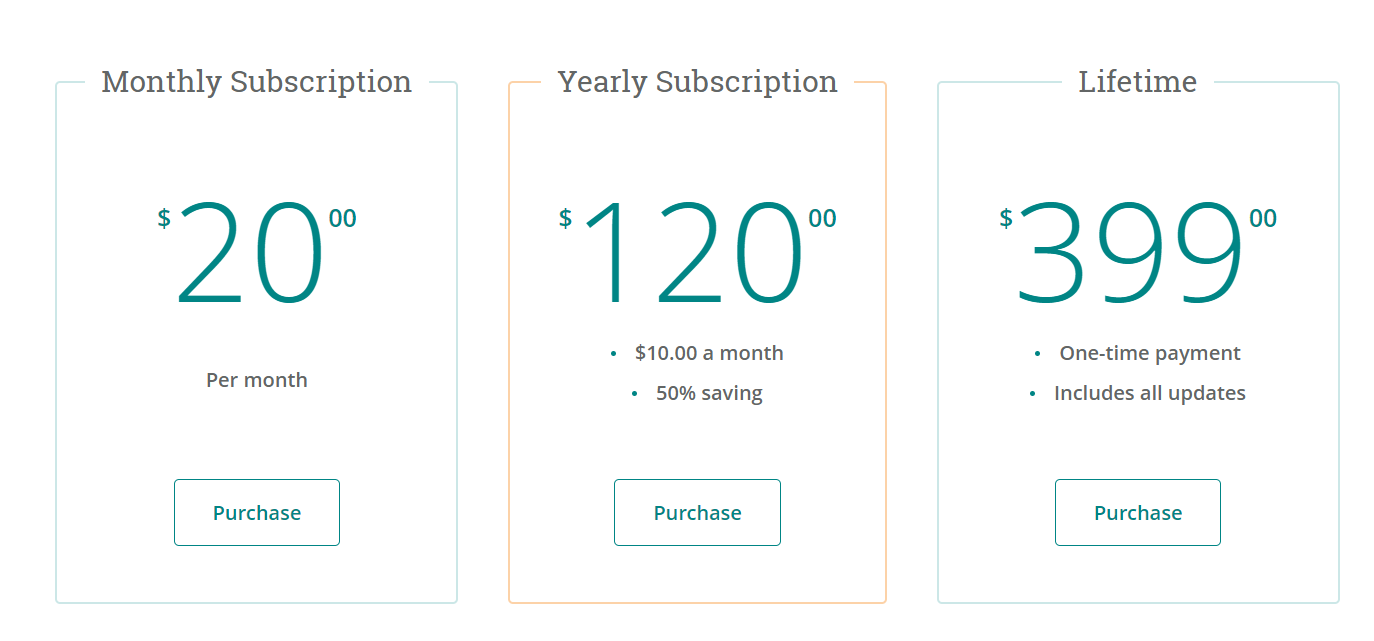Click the 'One-time payment' bullet
The width and height of the screenshot is (1374, 641).
pyautogui.click(x=1150, y=353)
